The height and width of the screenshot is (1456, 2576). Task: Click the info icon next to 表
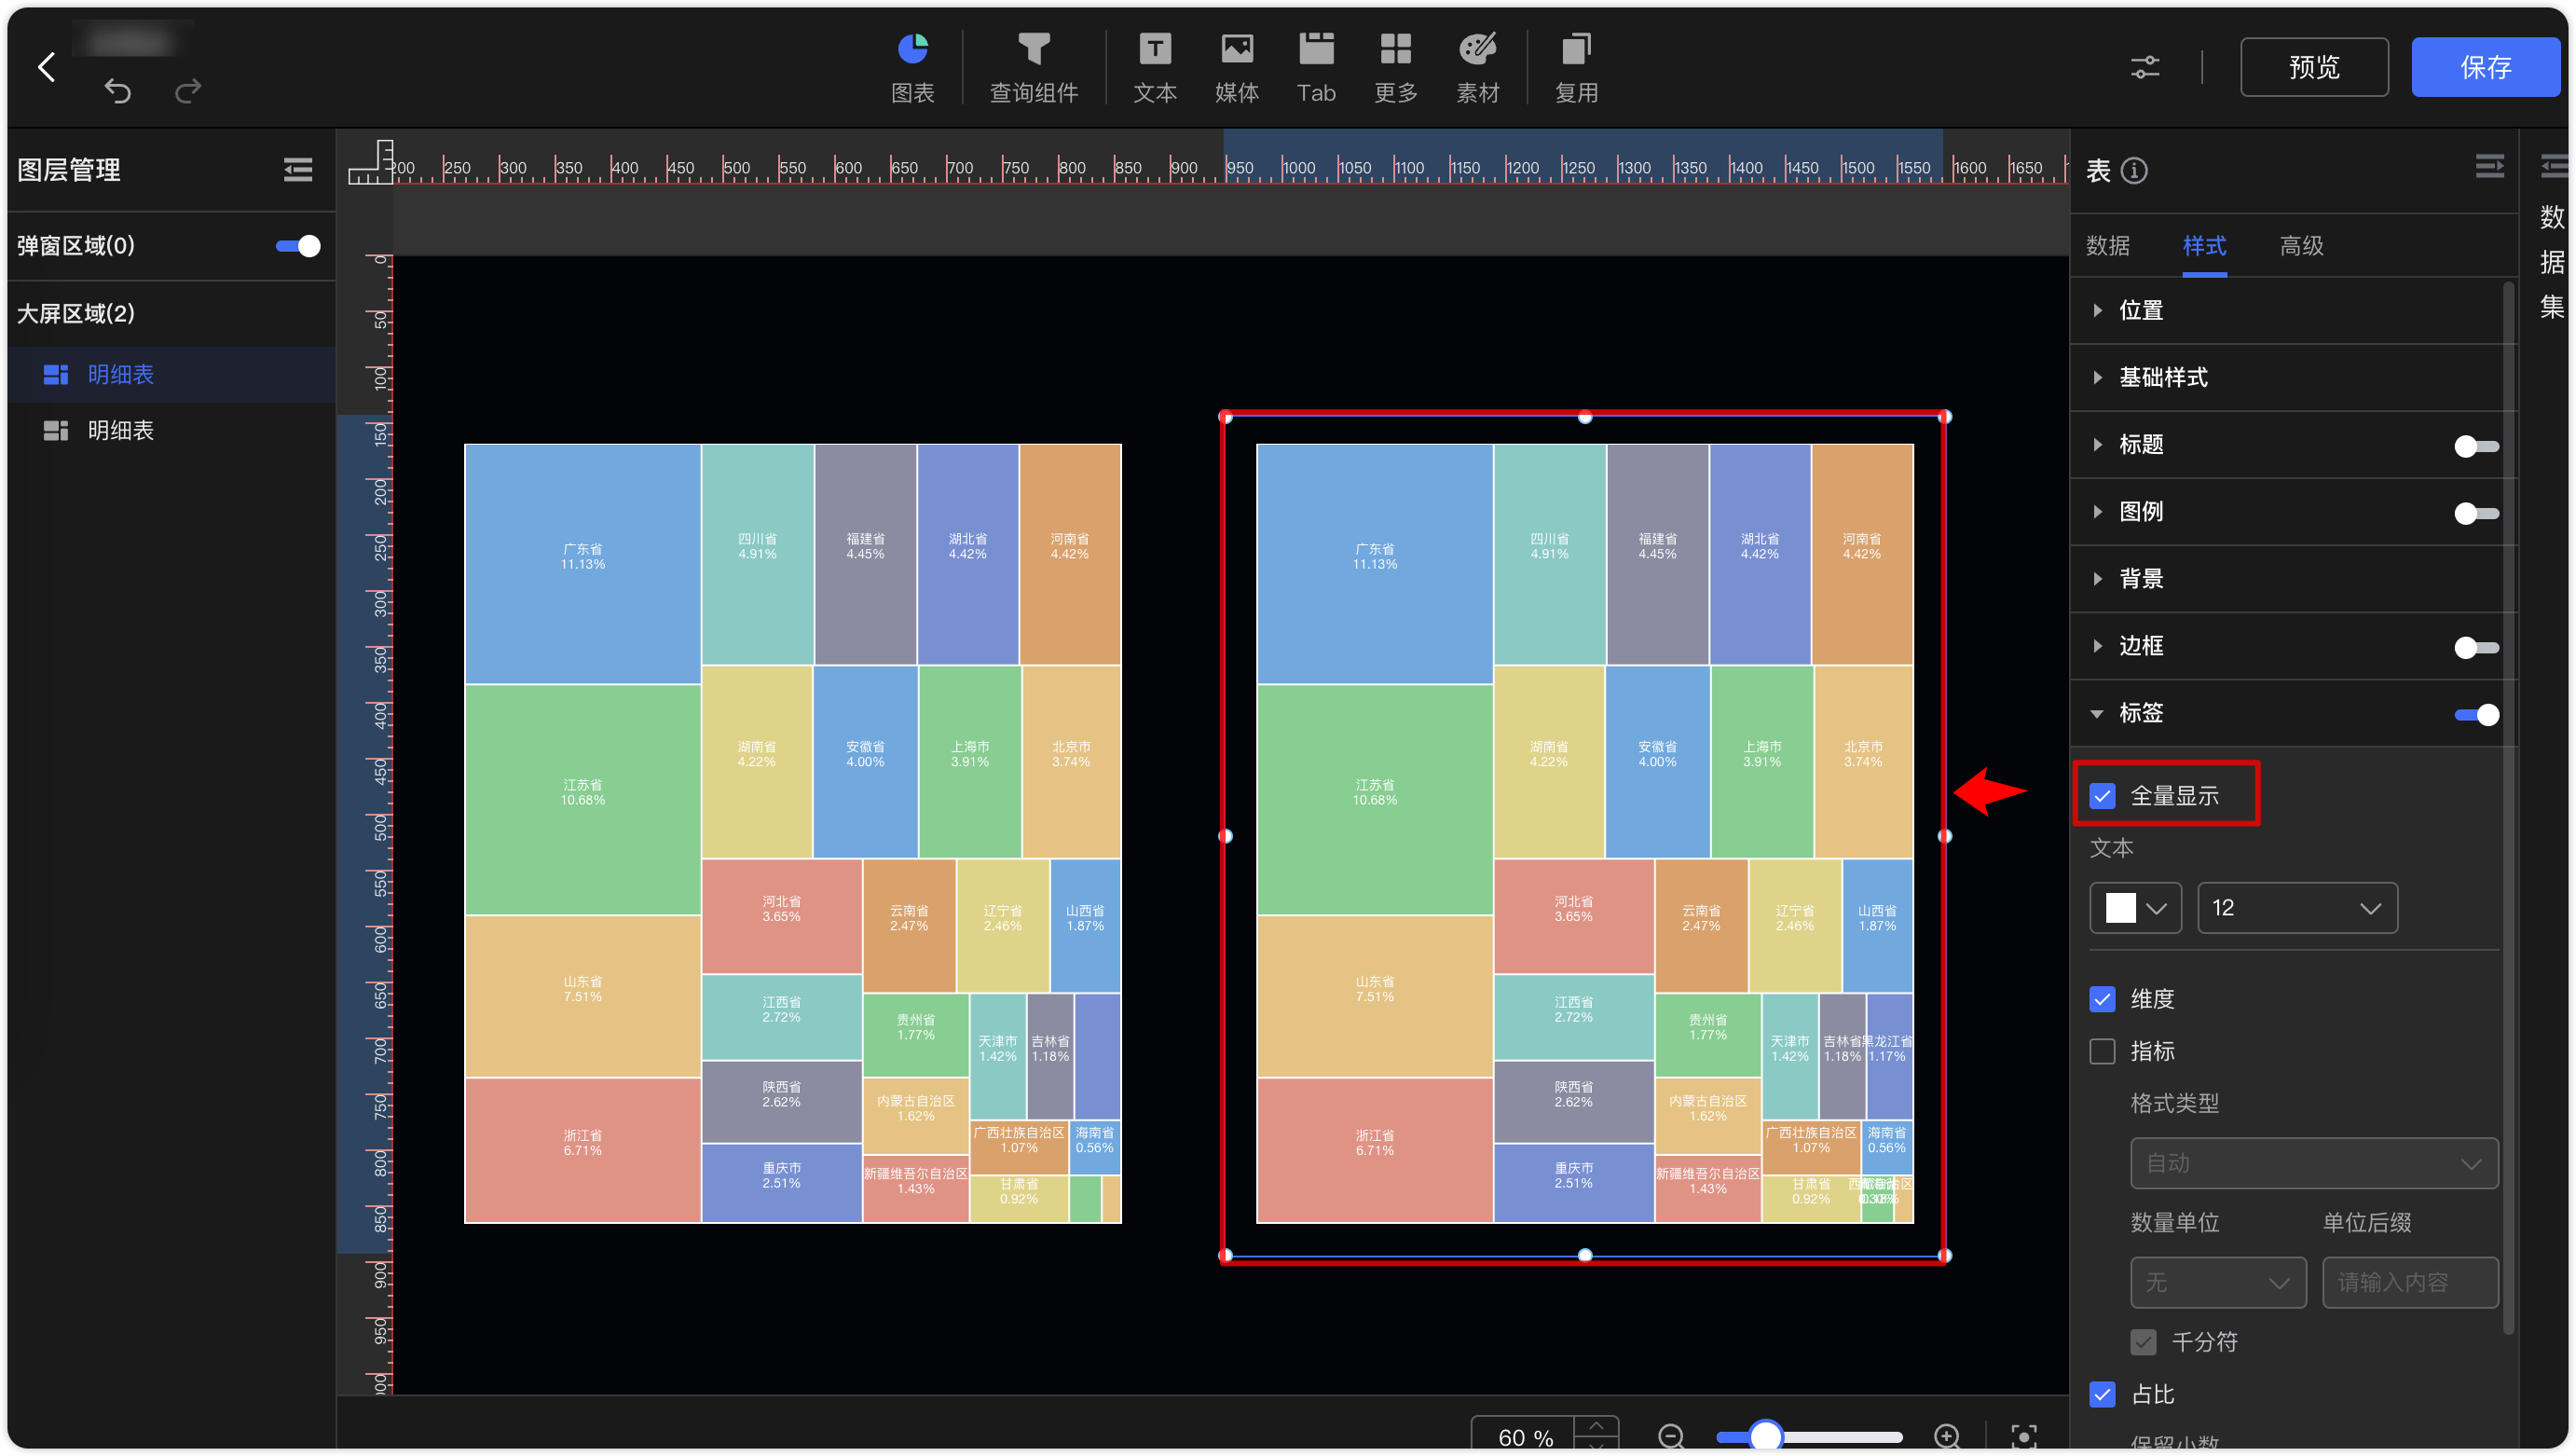[x=2134, y=171]
